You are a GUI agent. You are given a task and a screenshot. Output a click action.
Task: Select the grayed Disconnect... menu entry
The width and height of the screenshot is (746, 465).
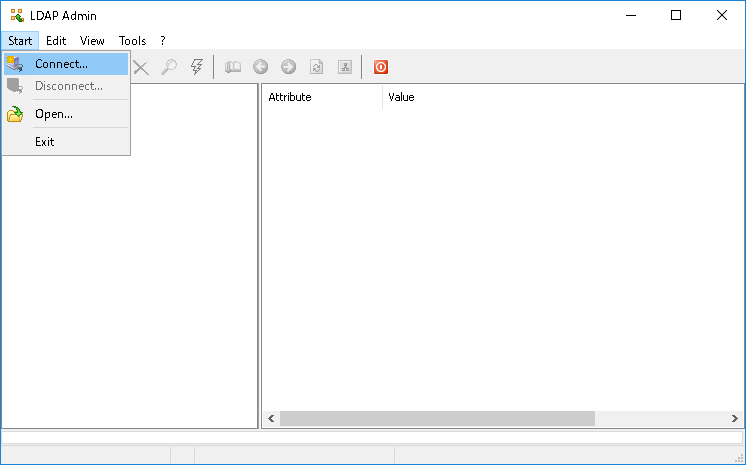(x=66, y=86)
